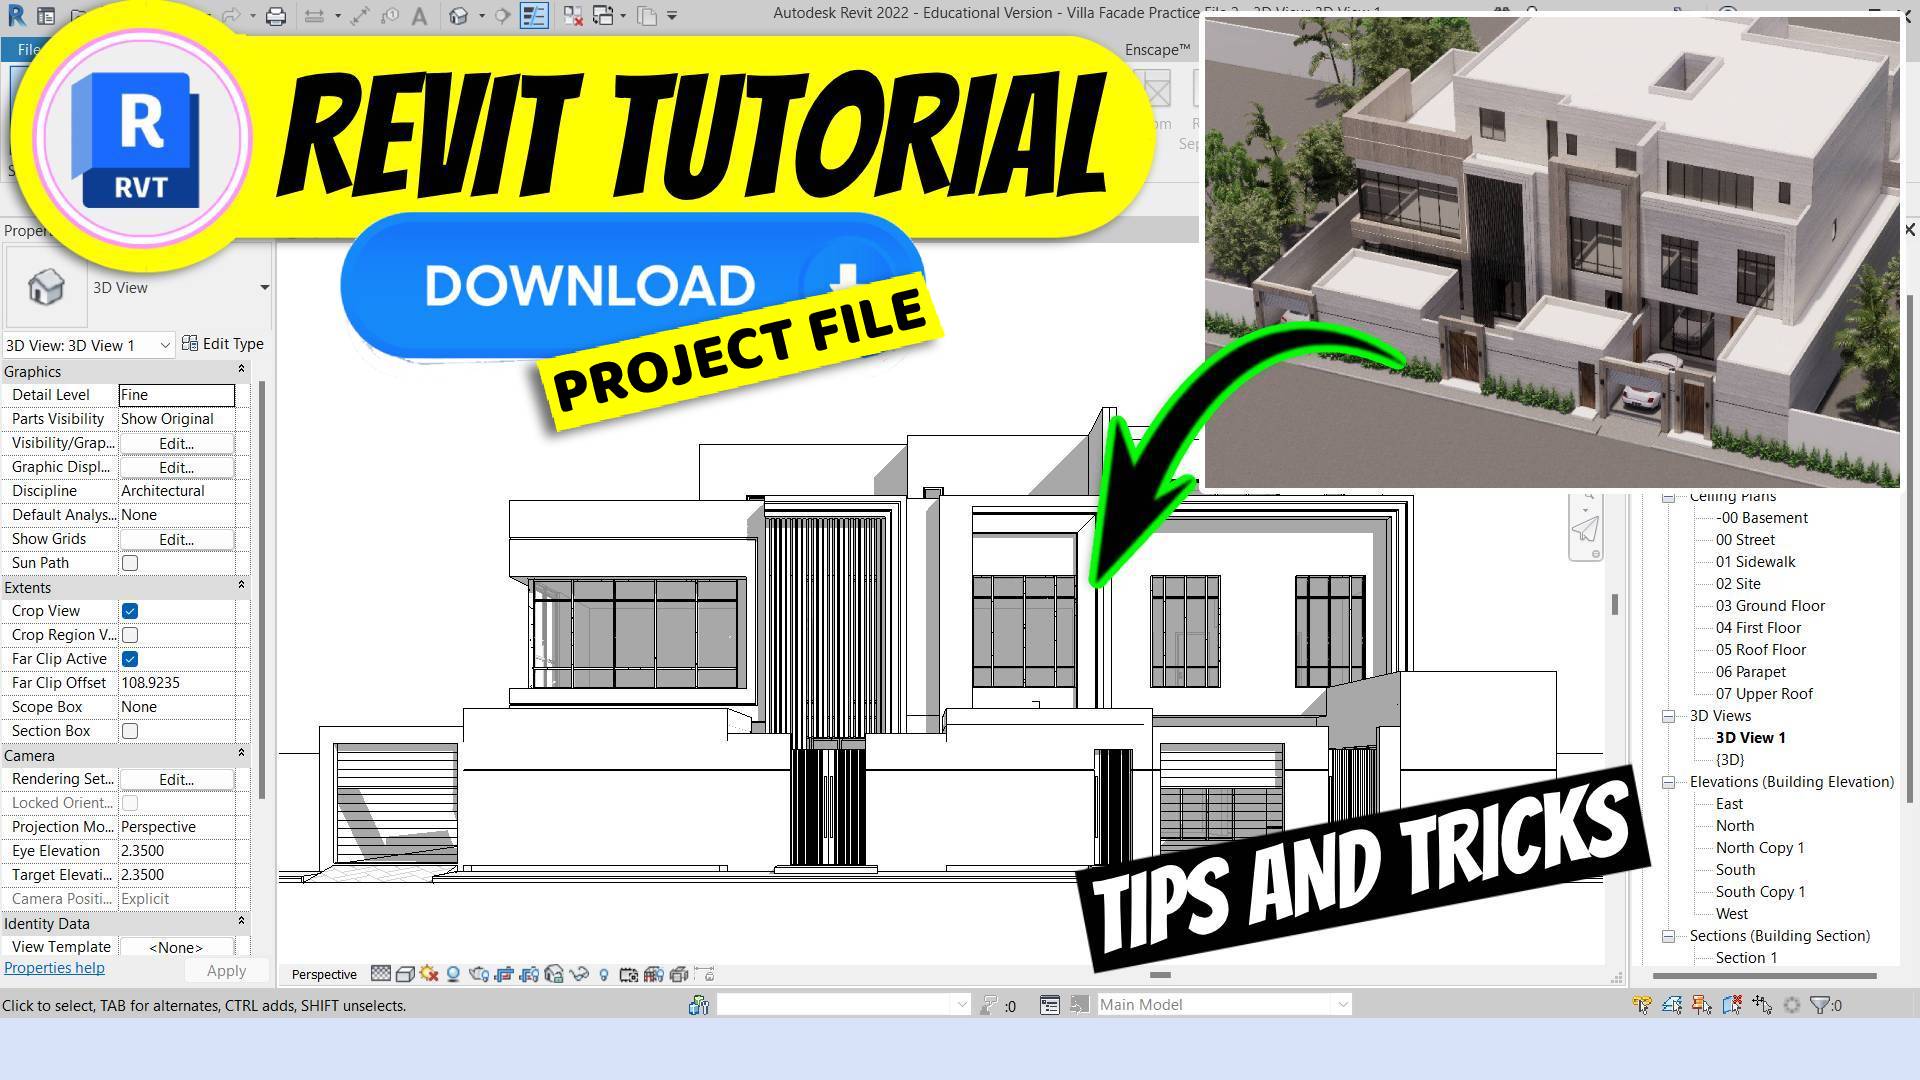Click the Print icon in quick access toolbar
Image resolution: width=1920 pixels, height=1080 pixels.
click(x=276, y=16)
